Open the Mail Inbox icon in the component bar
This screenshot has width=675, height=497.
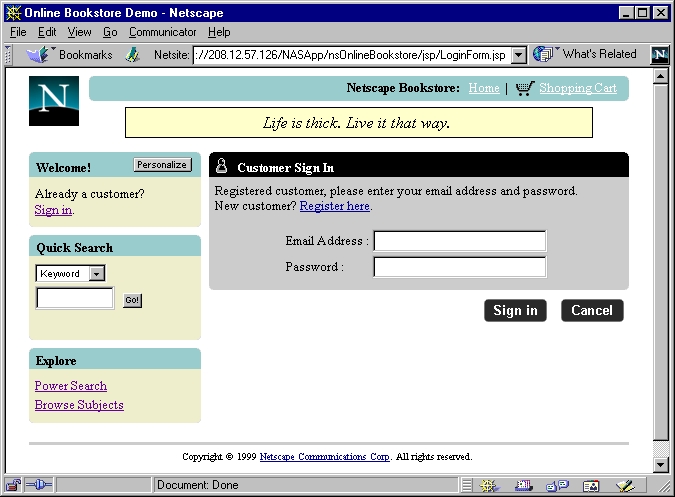tap(524, 486)
